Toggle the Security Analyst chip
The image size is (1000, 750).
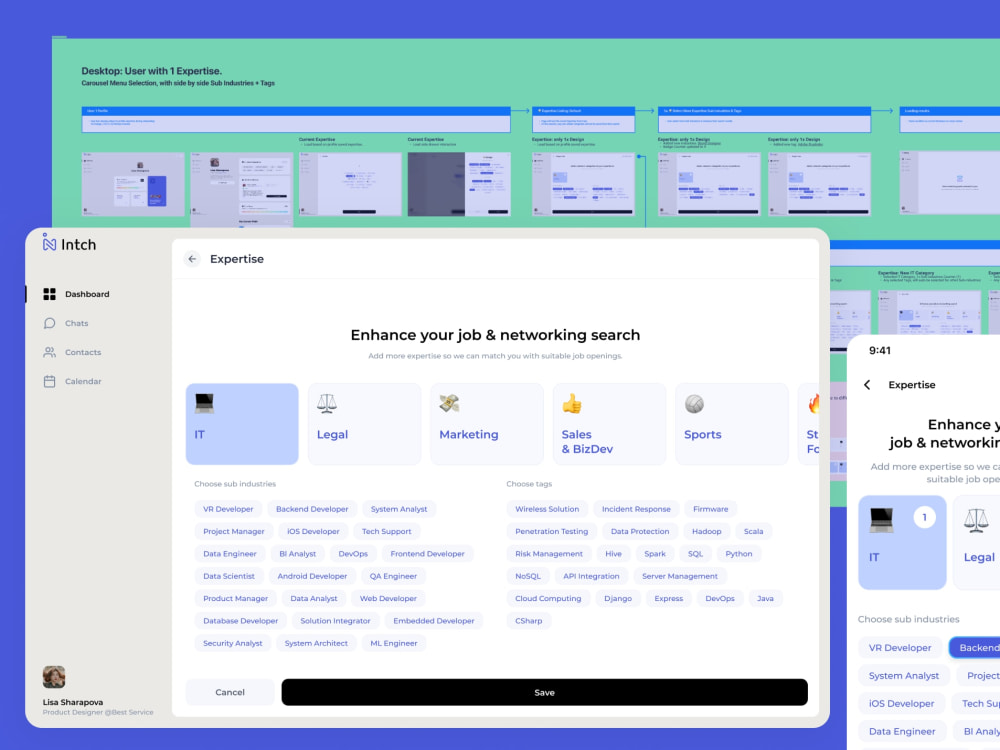[232, 643]
